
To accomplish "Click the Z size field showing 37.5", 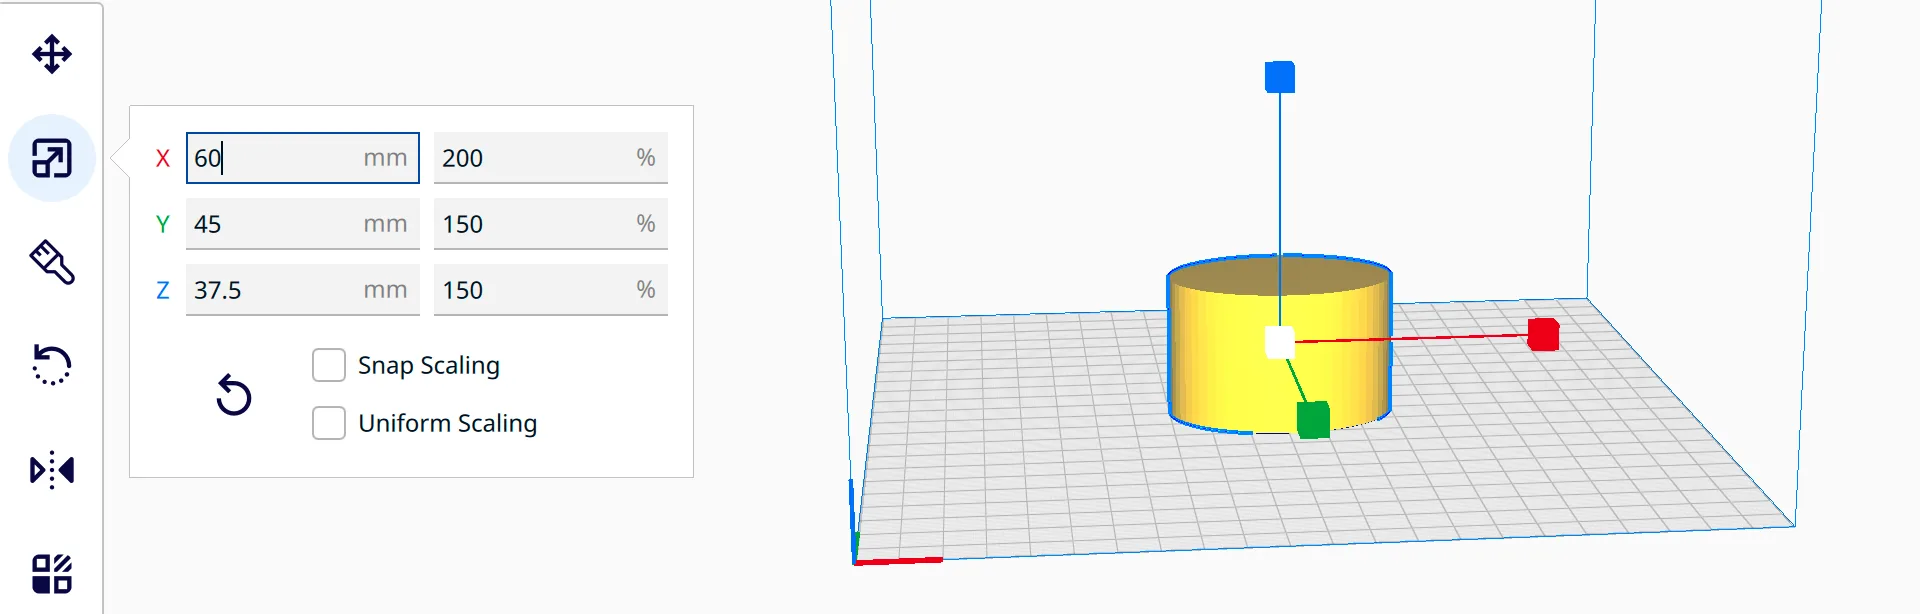I will coord(303,290).
